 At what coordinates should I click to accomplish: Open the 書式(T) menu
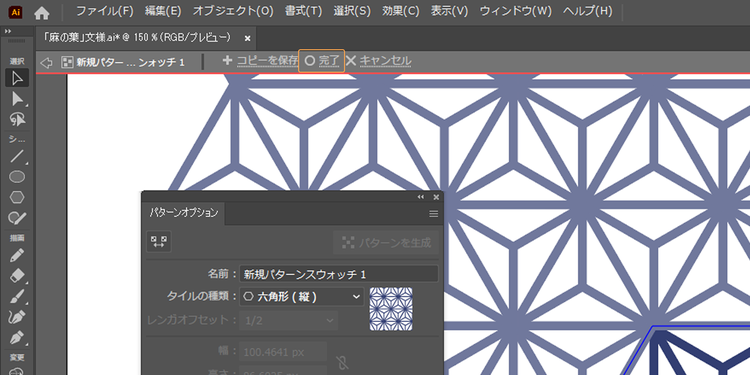click(303, 11)
